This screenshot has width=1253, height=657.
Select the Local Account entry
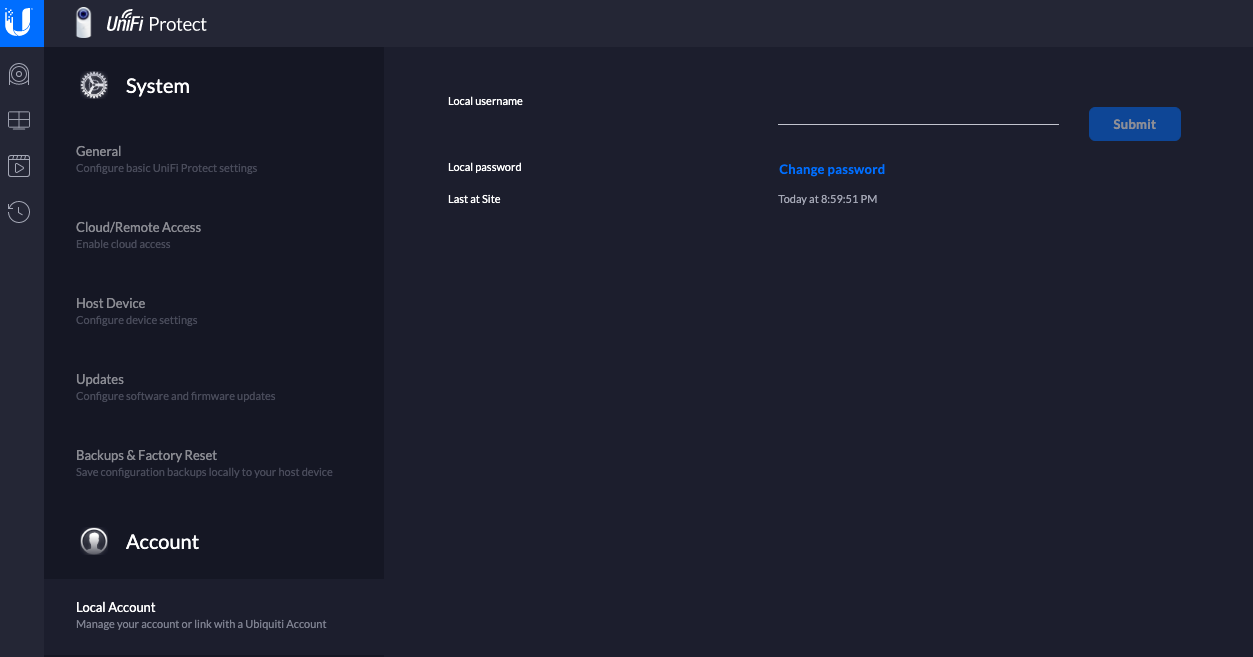(x=116, y=608)
